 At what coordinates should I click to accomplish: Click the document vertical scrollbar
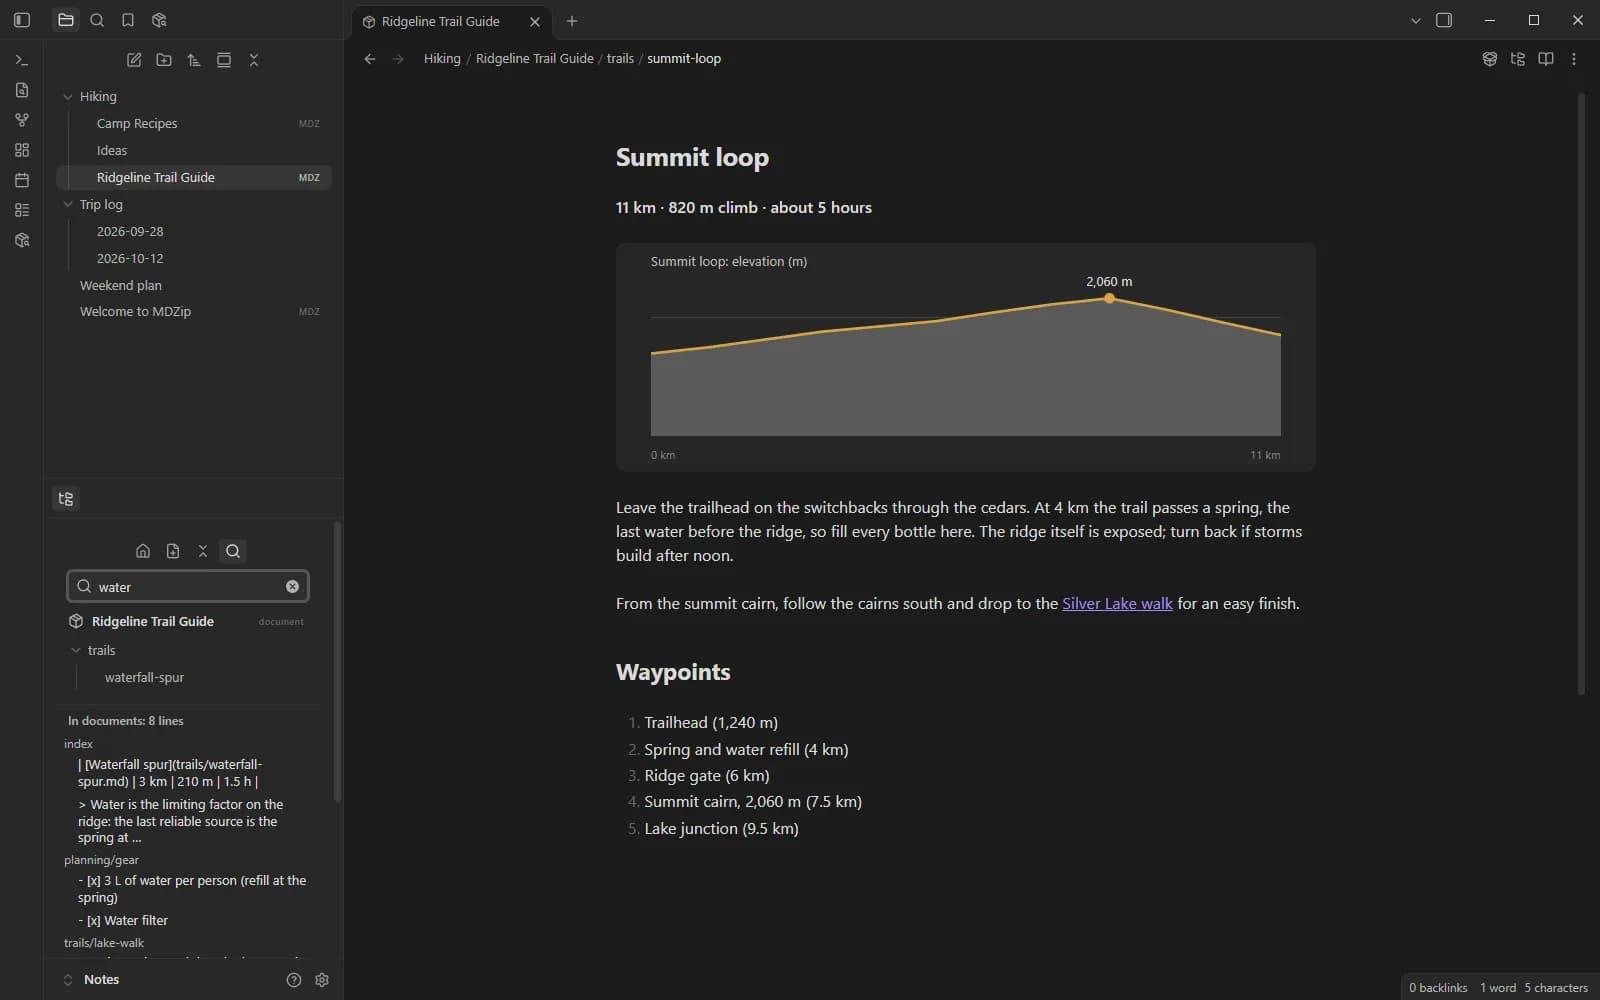click(1581, 394)
